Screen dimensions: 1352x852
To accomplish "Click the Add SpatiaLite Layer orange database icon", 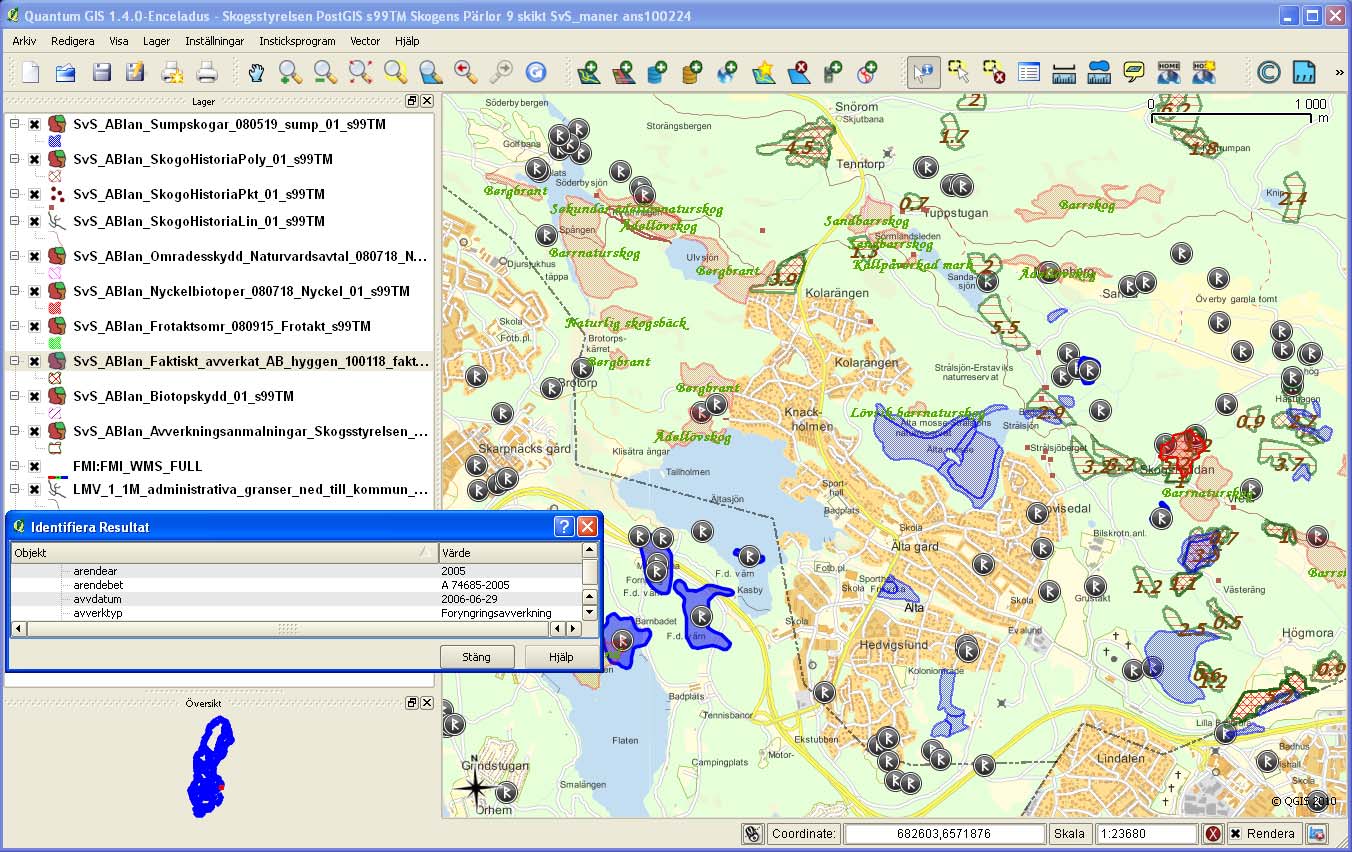I will point(692,72).
